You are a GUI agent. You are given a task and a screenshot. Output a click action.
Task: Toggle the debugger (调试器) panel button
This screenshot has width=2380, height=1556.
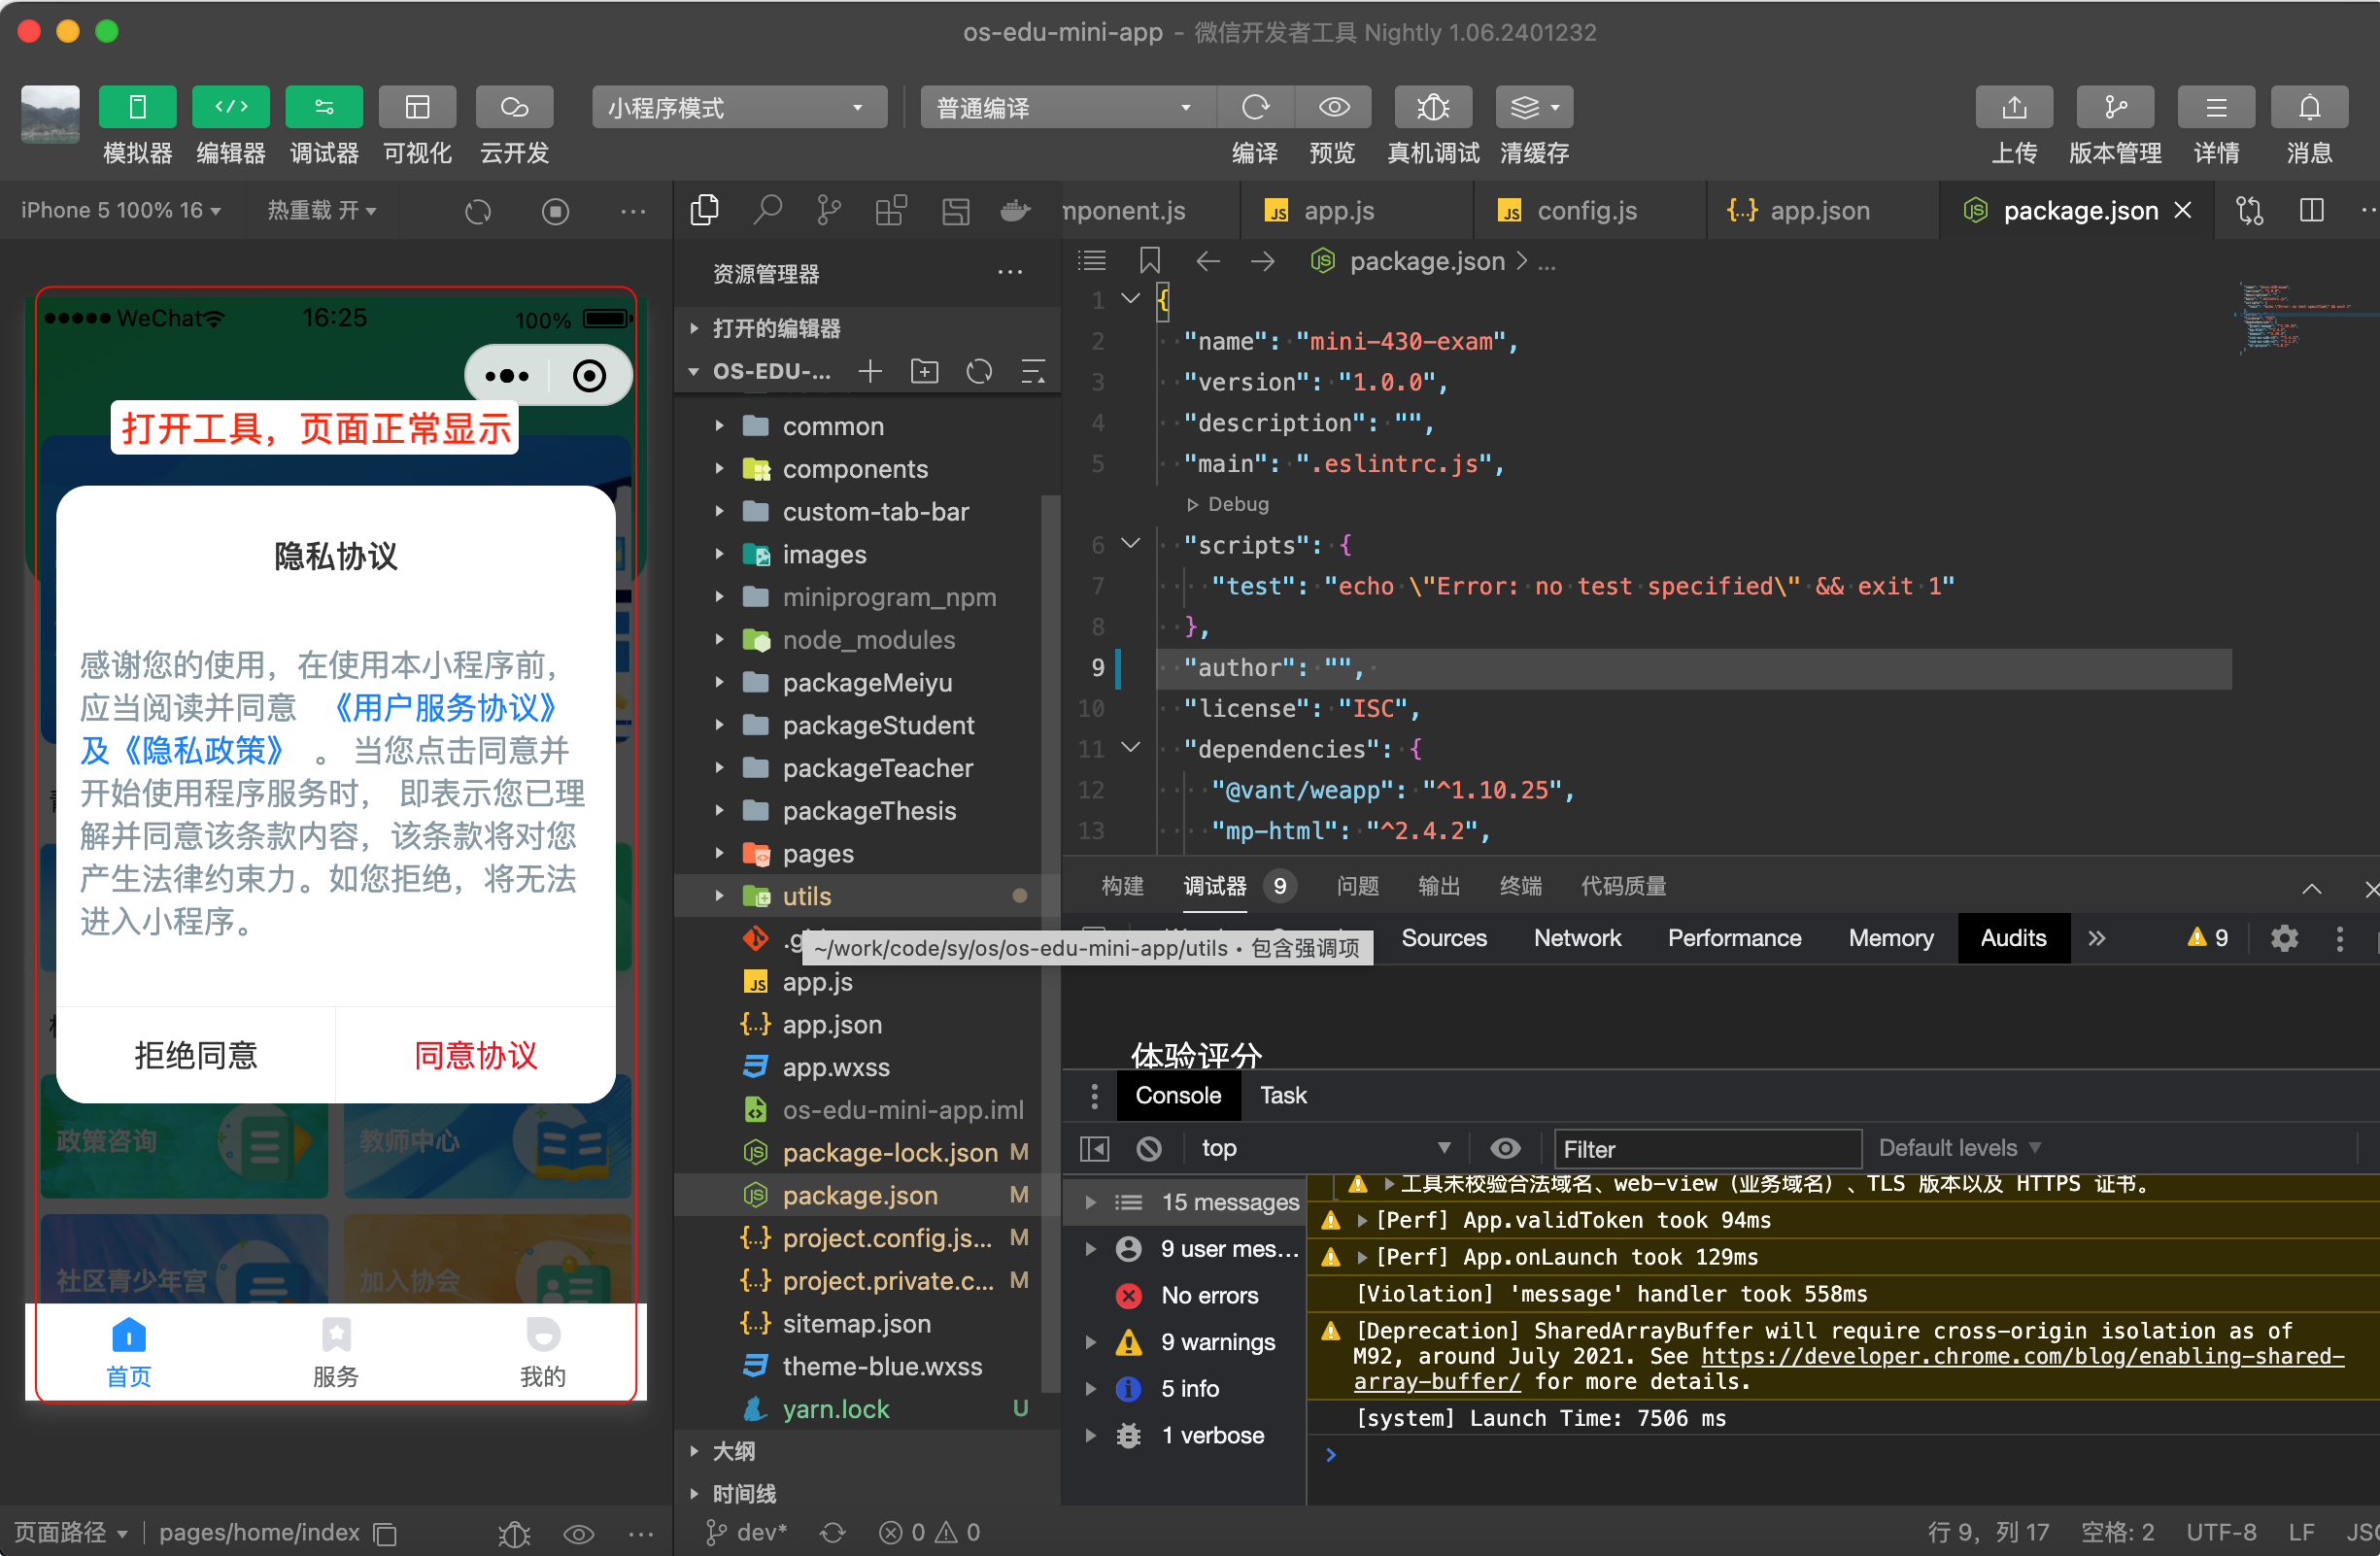323,107
